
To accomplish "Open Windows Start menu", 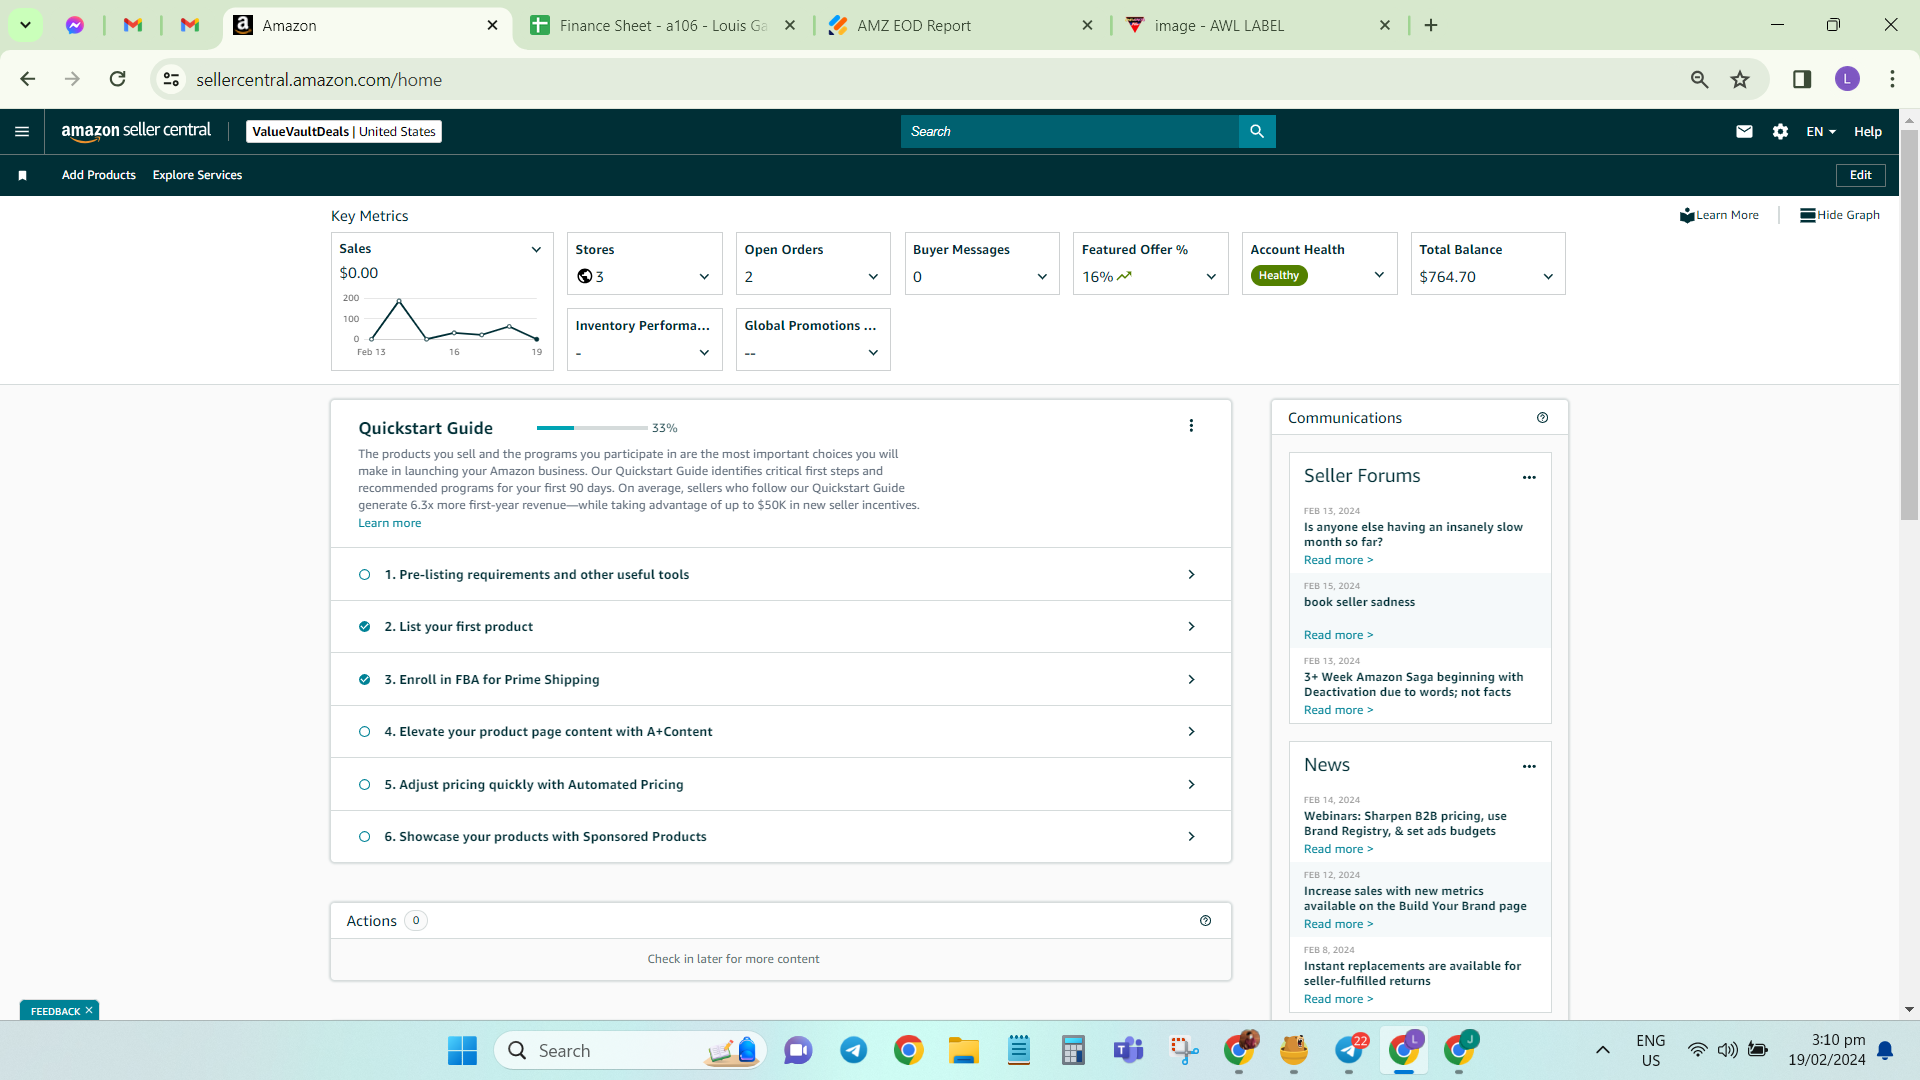I will coord(462,1051).
